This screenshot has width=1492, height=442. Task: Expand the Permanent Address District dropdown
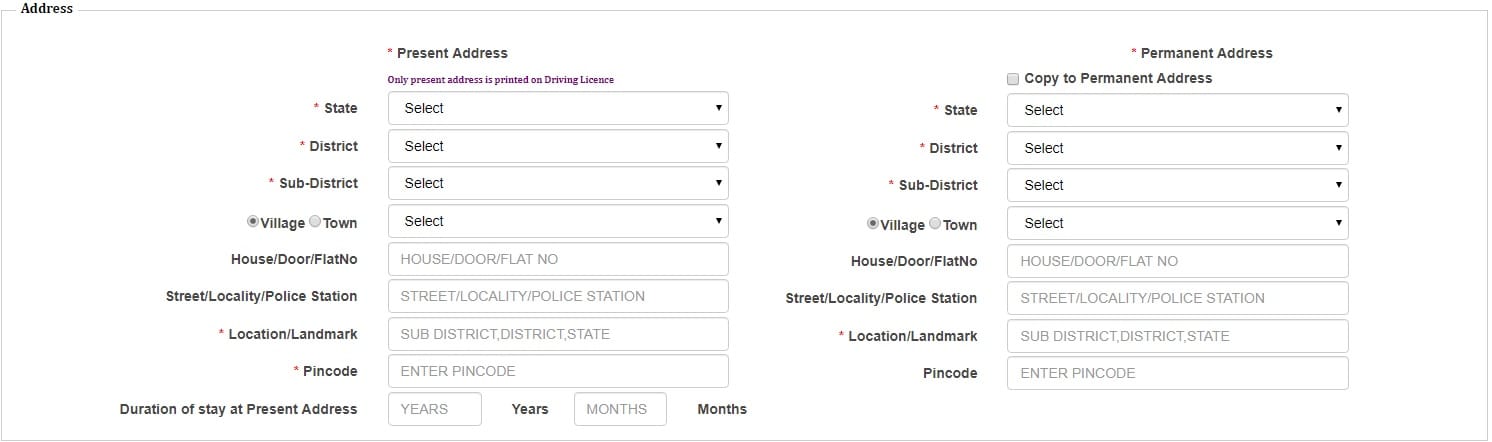click(x=1177, y=148)
